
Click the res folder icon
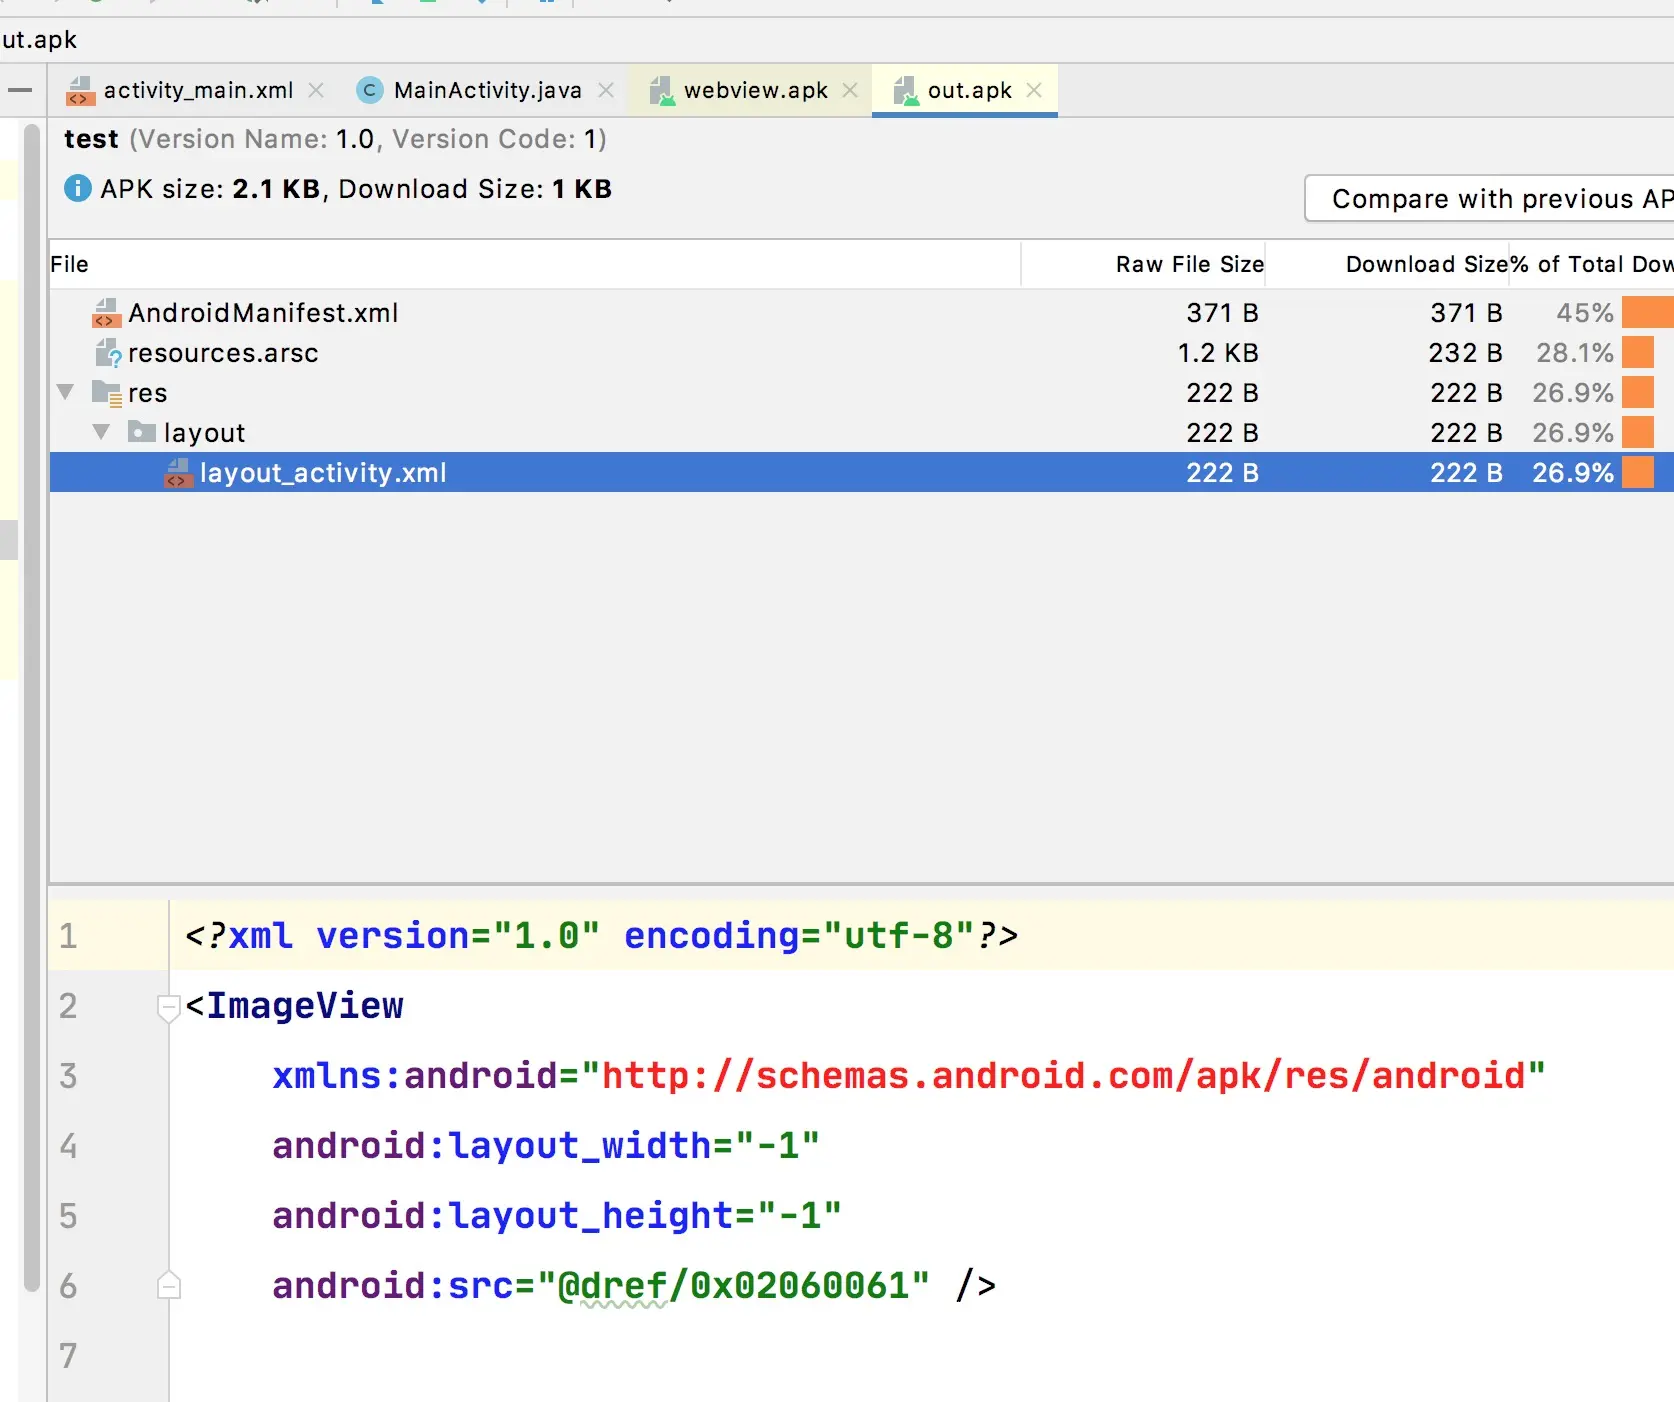(x=107, y=393)
